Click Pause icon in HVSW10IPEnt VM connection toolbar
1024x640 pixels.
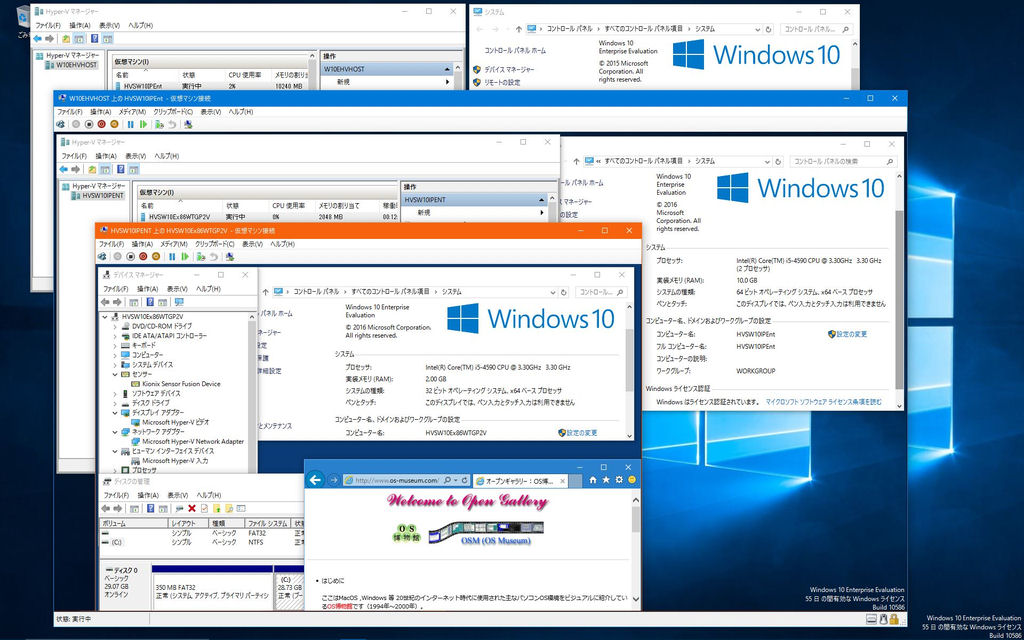tap(131, 124)
